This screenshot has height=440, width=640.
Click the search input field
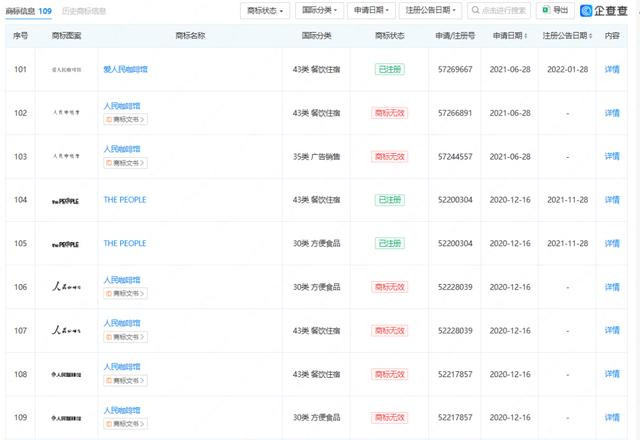(x=505, y=10)
